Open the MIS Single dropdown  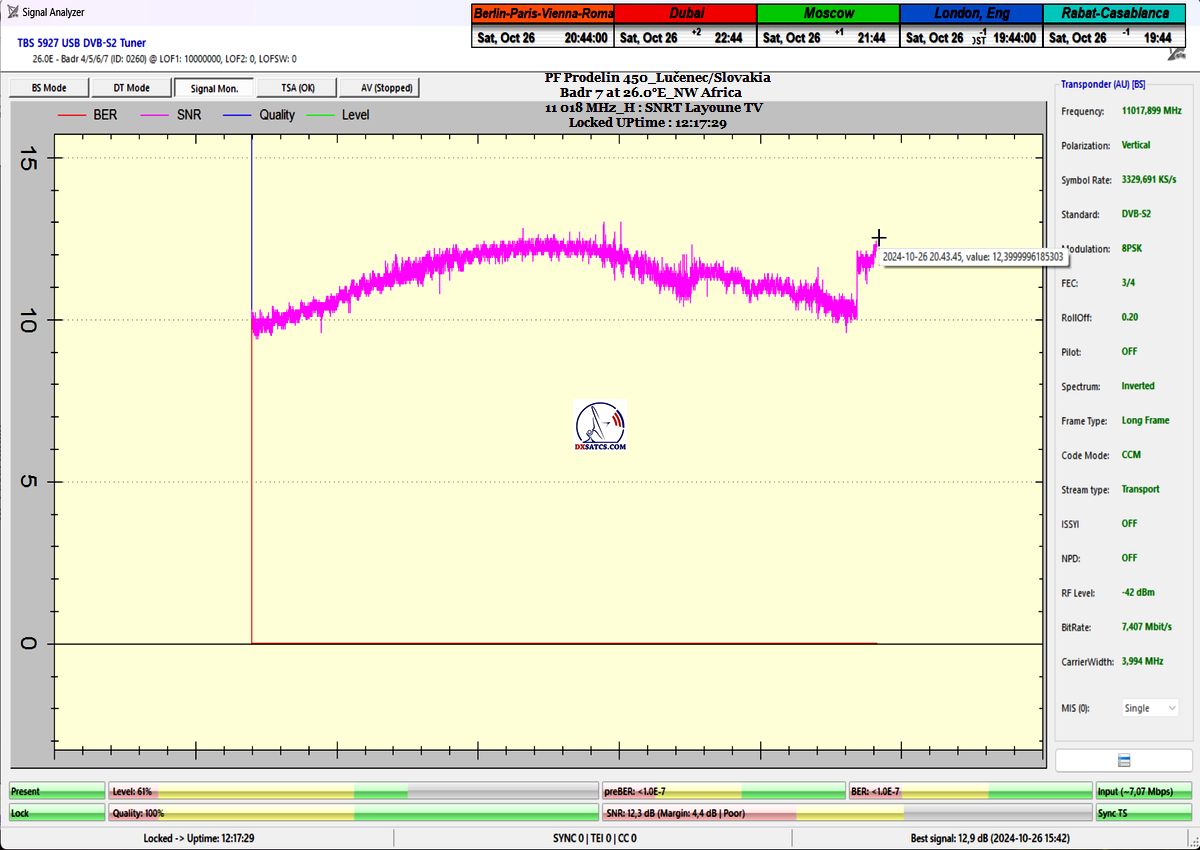[x=1150, y=708]
